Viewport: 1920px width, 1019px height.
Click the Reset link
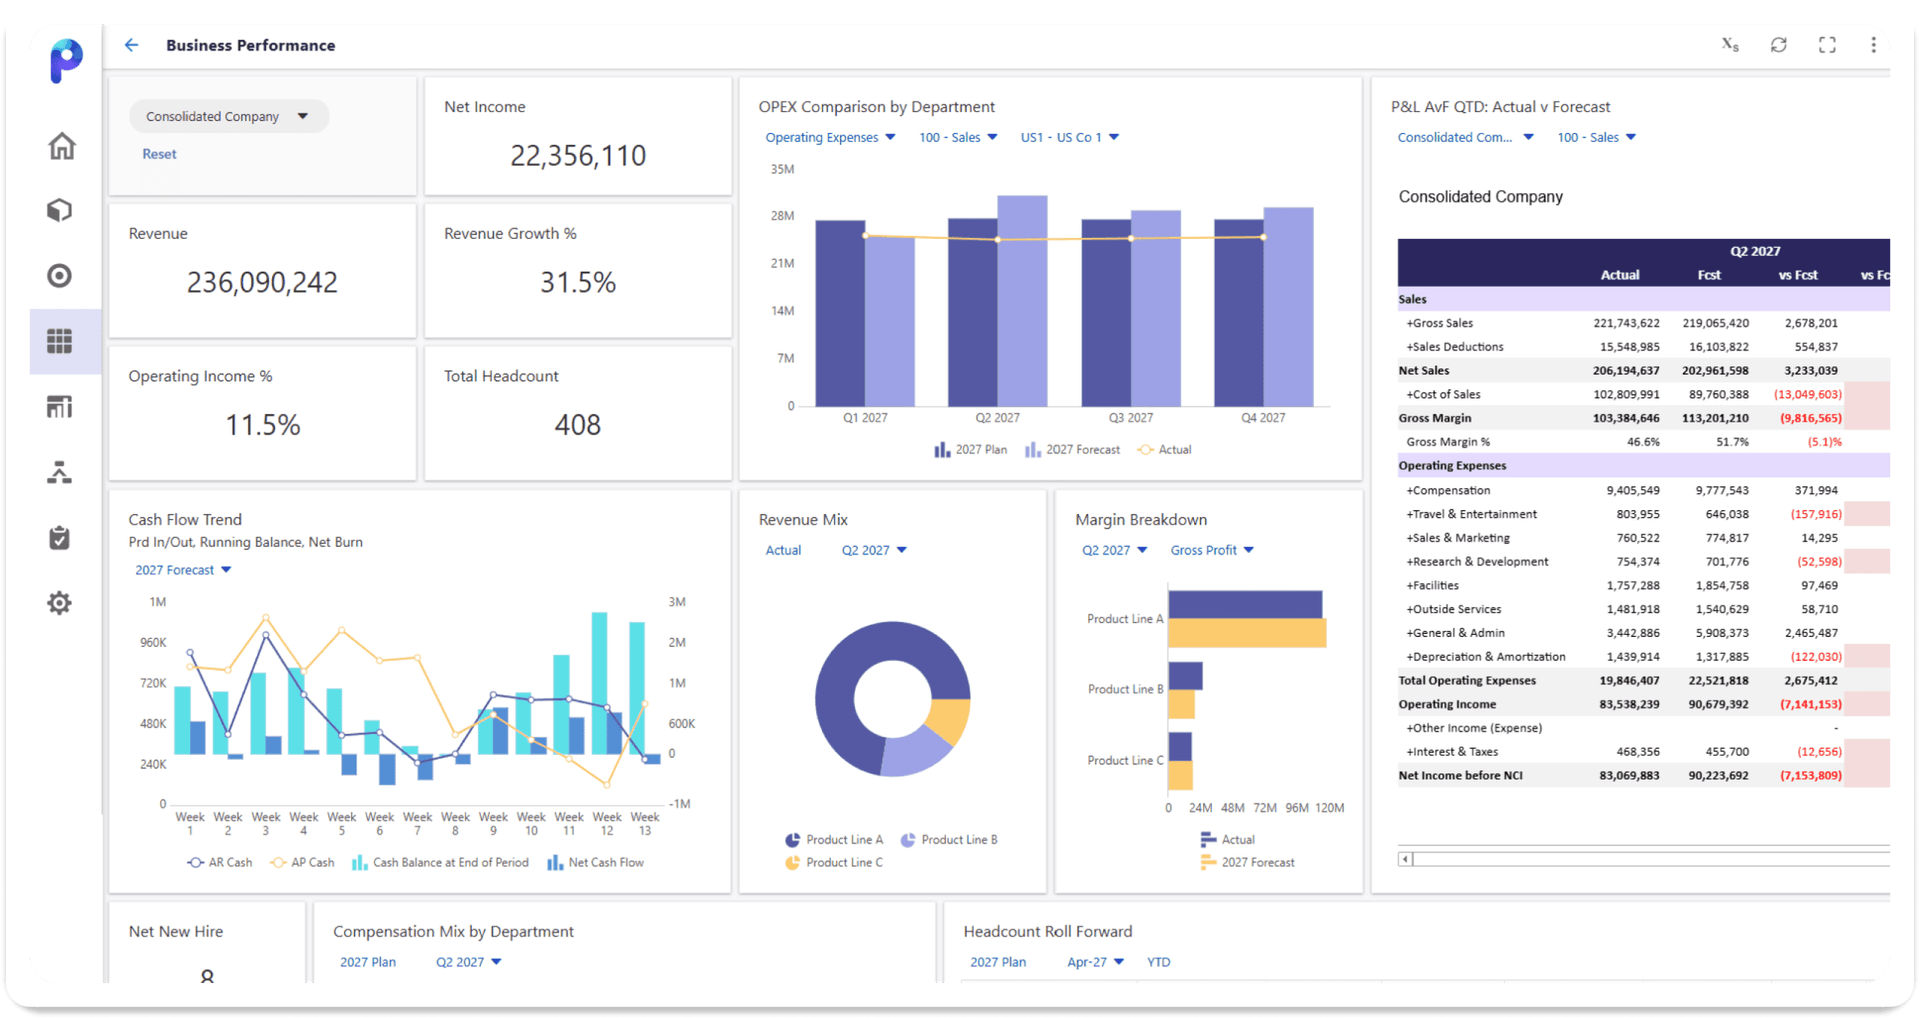[159, 154]
